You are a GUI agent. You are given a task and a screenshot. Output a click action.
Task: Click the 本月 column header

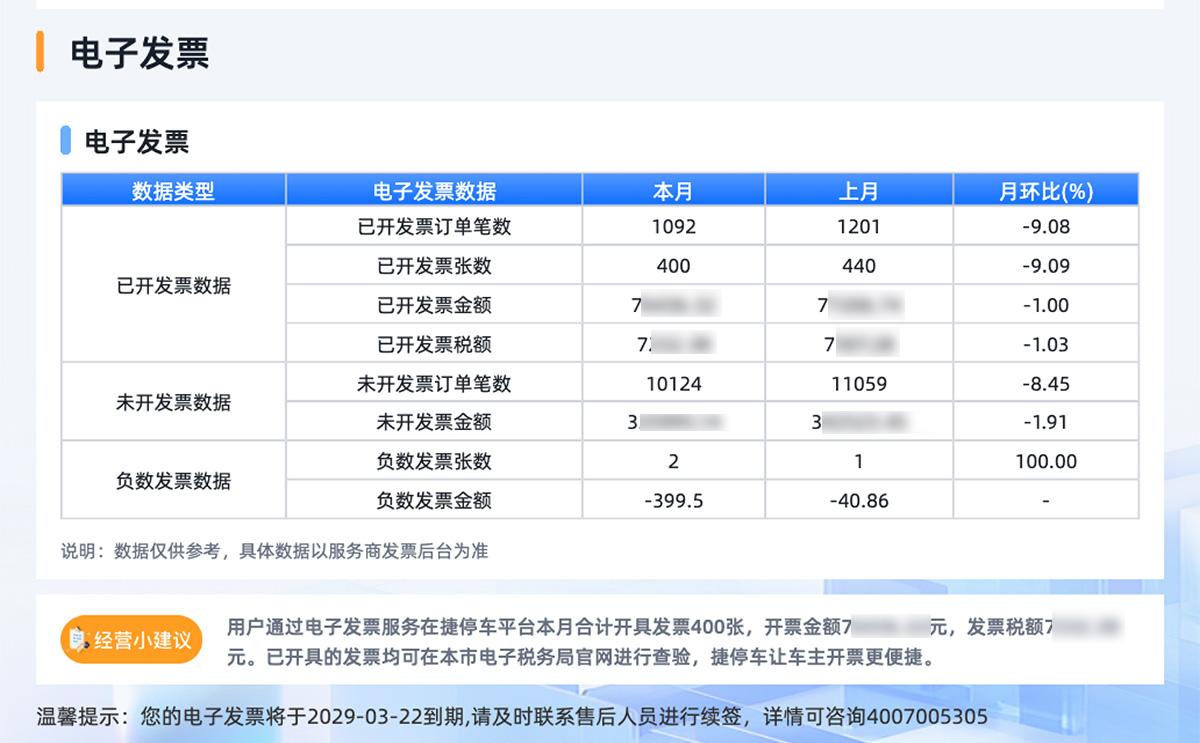pos(673,189)
